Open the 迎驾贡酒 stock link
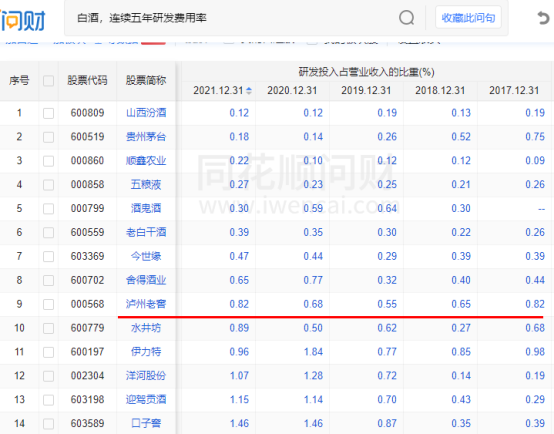 (x=146, y=400)
